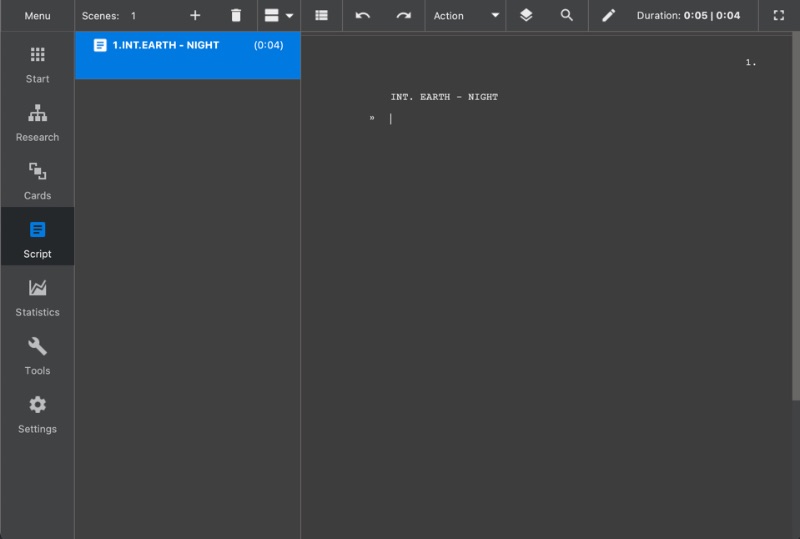The width and height of the screenshot is (800, 539).
Task: Select scene 1.INT.EARTH - NIGHT in list
Action: pyautogui.click(x=188, y=55)
